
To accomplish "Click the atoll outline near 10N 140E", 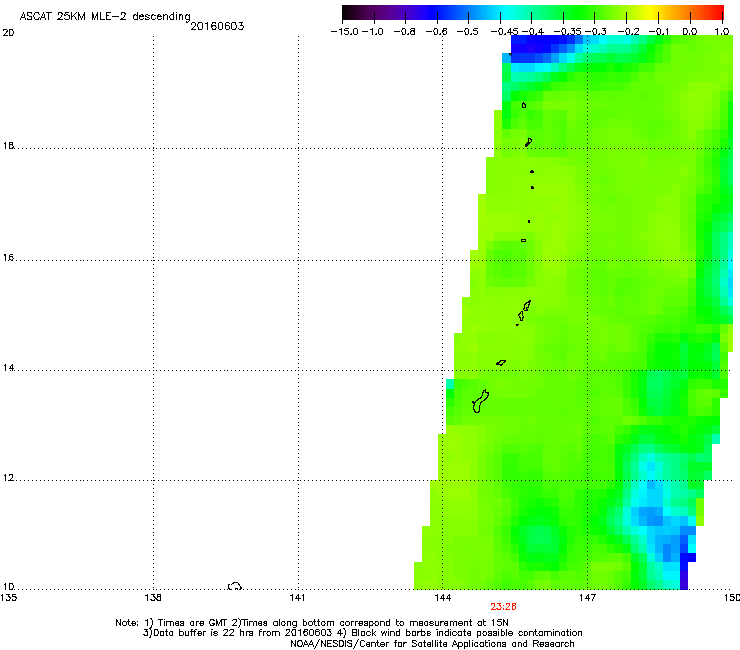I will click(235, 586).
